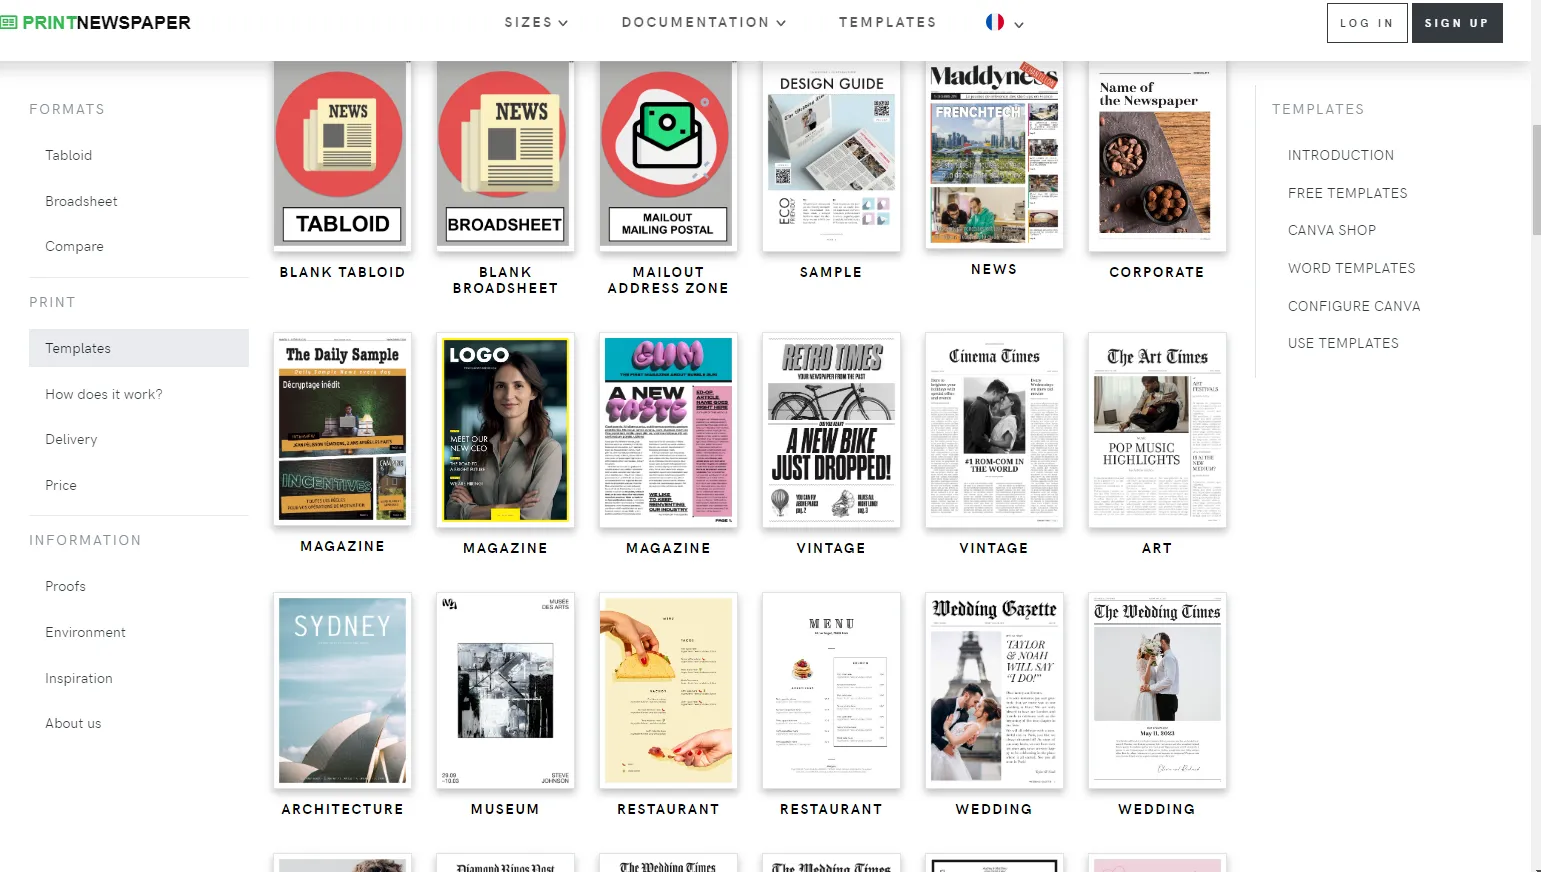Open the Retro Times vintage template
Screen dimensions: 1541x872
click(830, 430)
